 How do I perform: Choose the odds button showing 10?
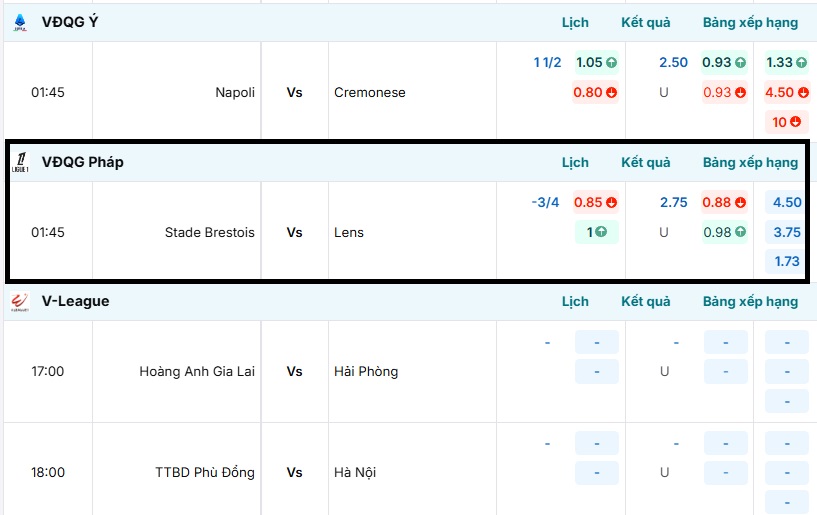pyautogui.click(x=786, y=122)
